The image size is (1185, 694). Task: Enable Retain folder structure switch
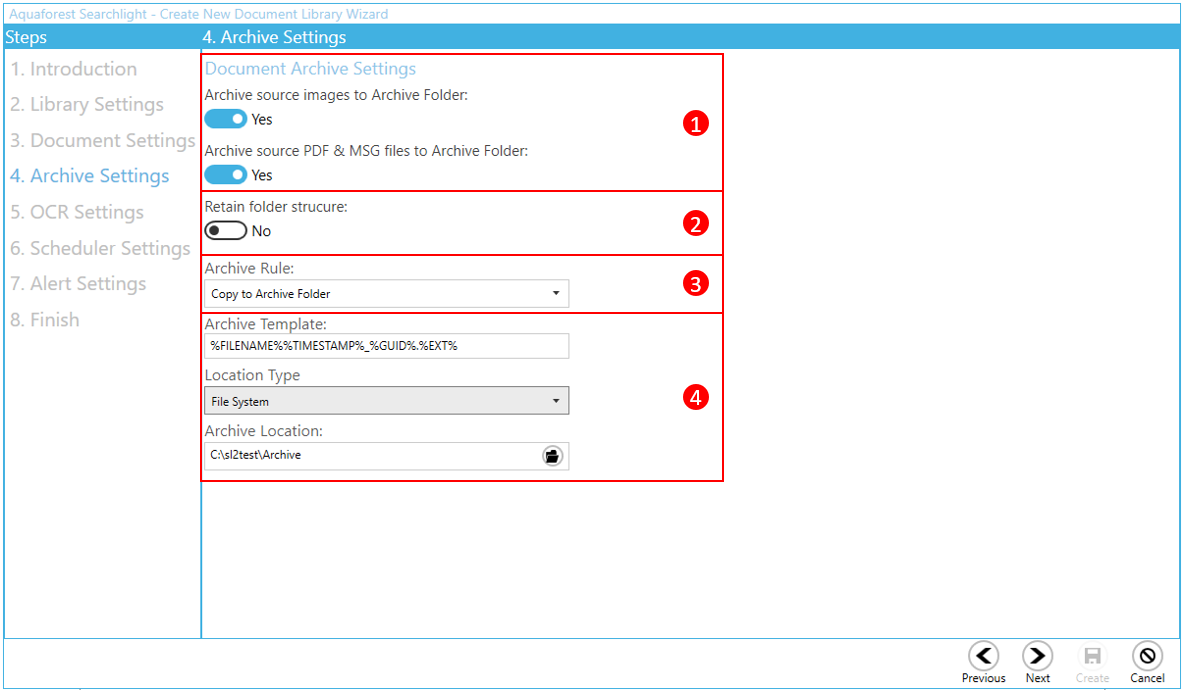(226, 231)
